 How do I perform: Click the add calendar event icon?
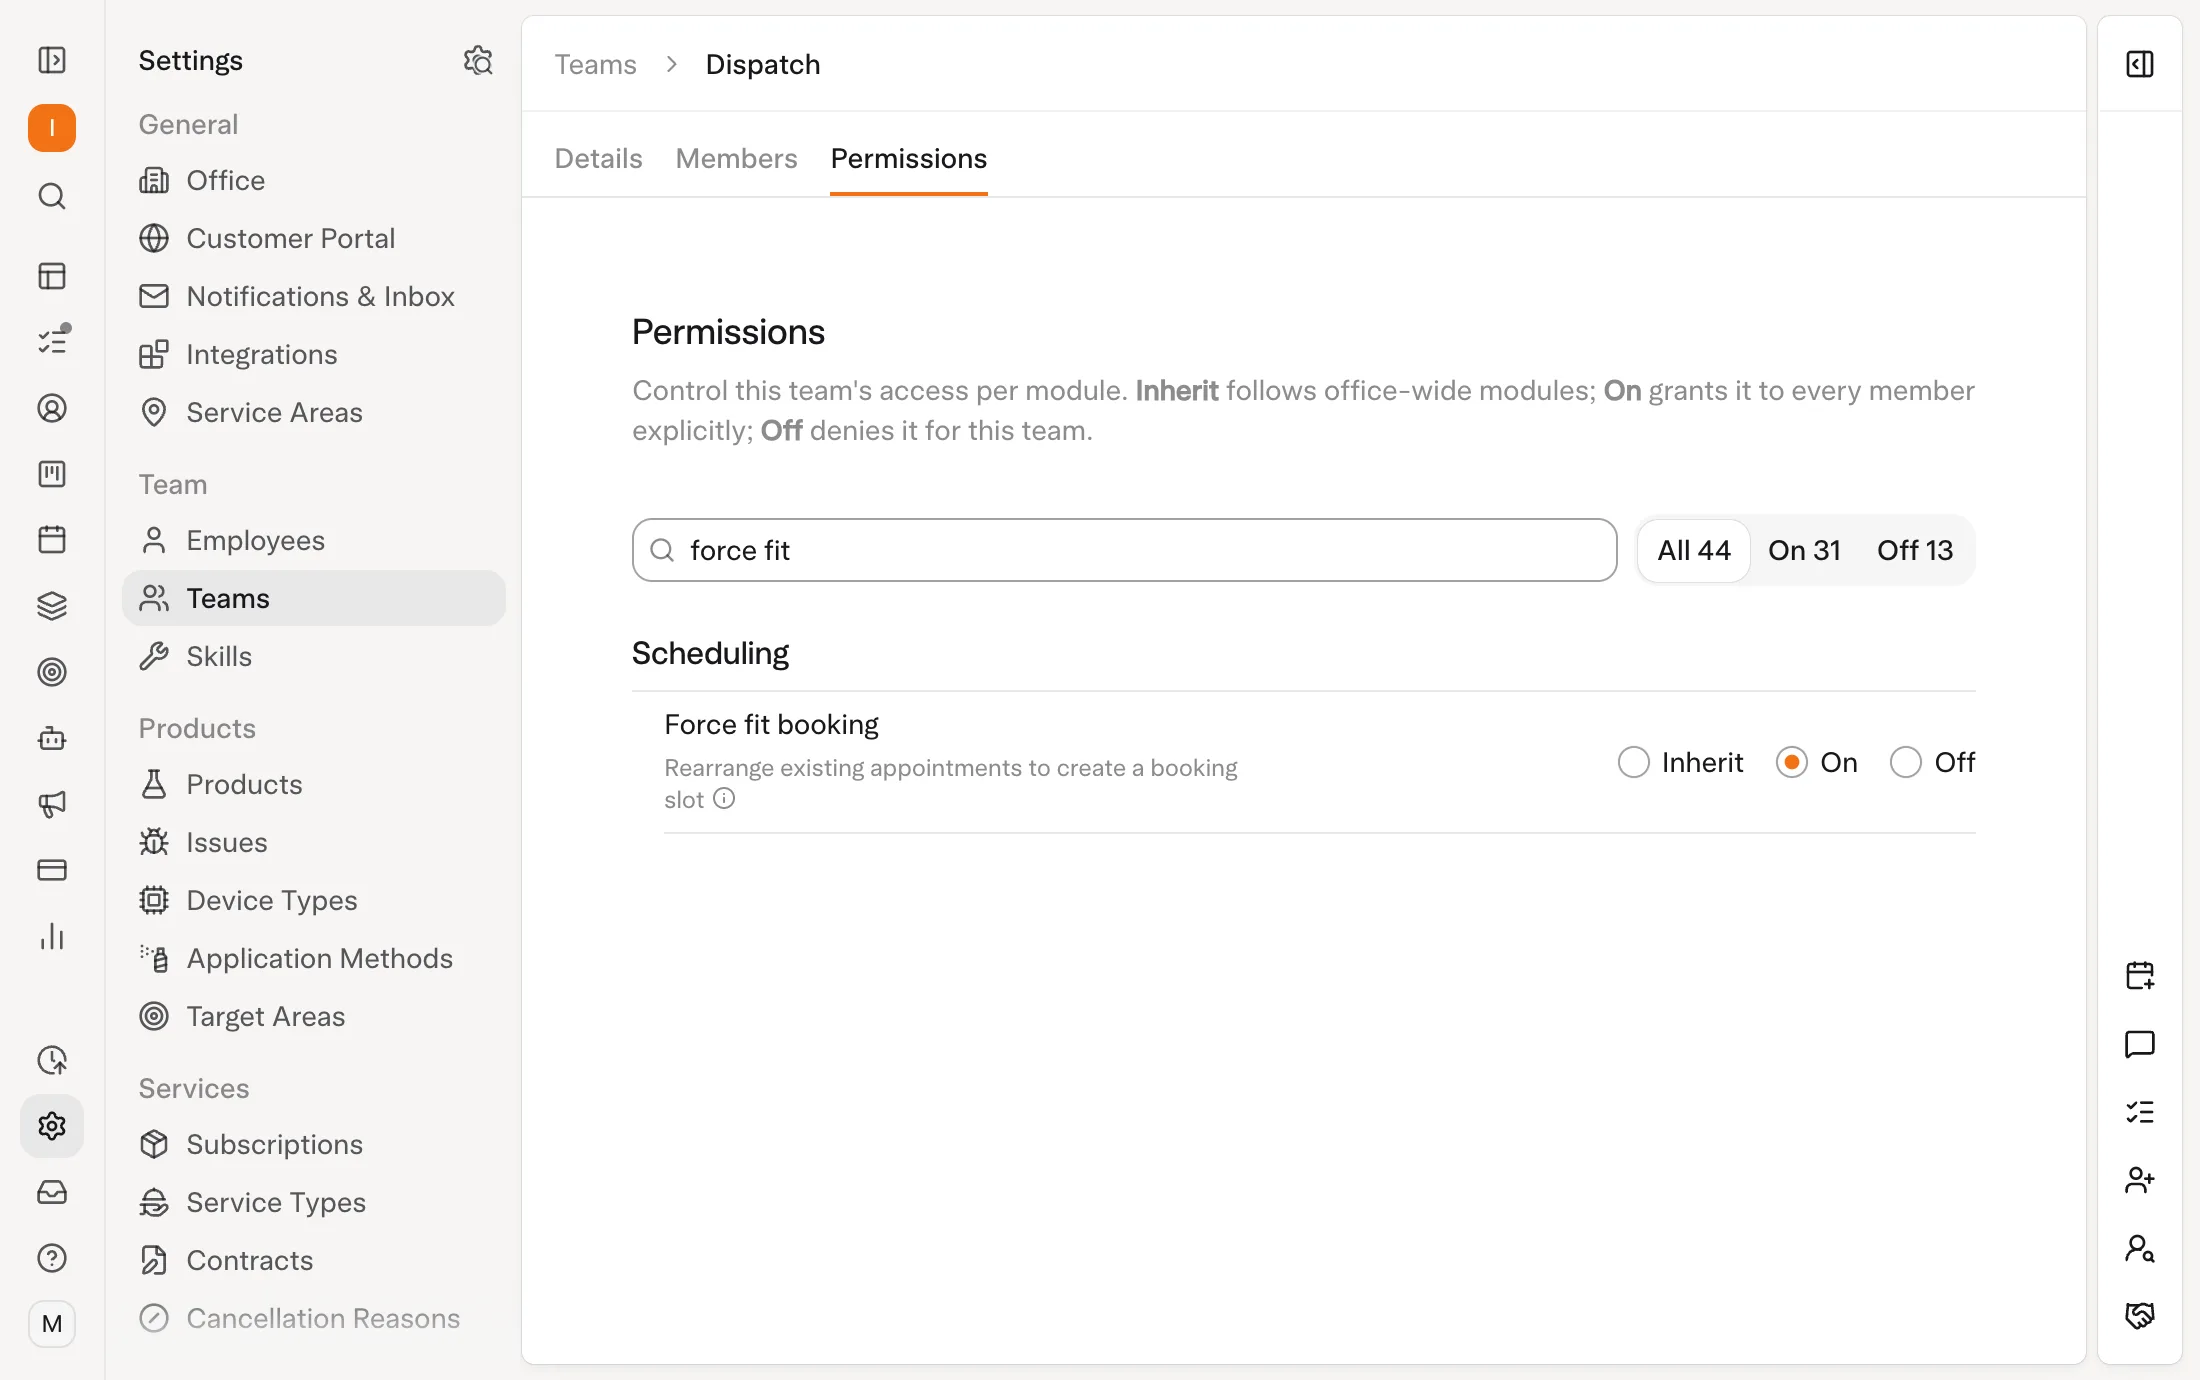tap(2140, 976)
